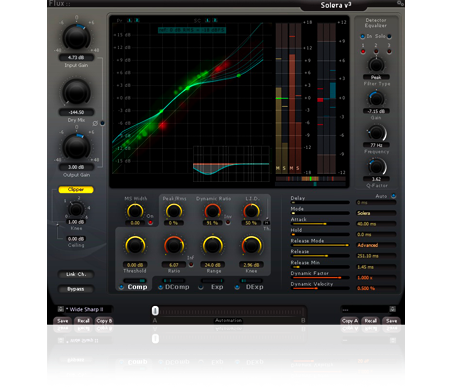The width and height of the screenshot is (455, 390).
Task: Select Detector Equalizer band 1 LED
Action: [x=363, y=52]
